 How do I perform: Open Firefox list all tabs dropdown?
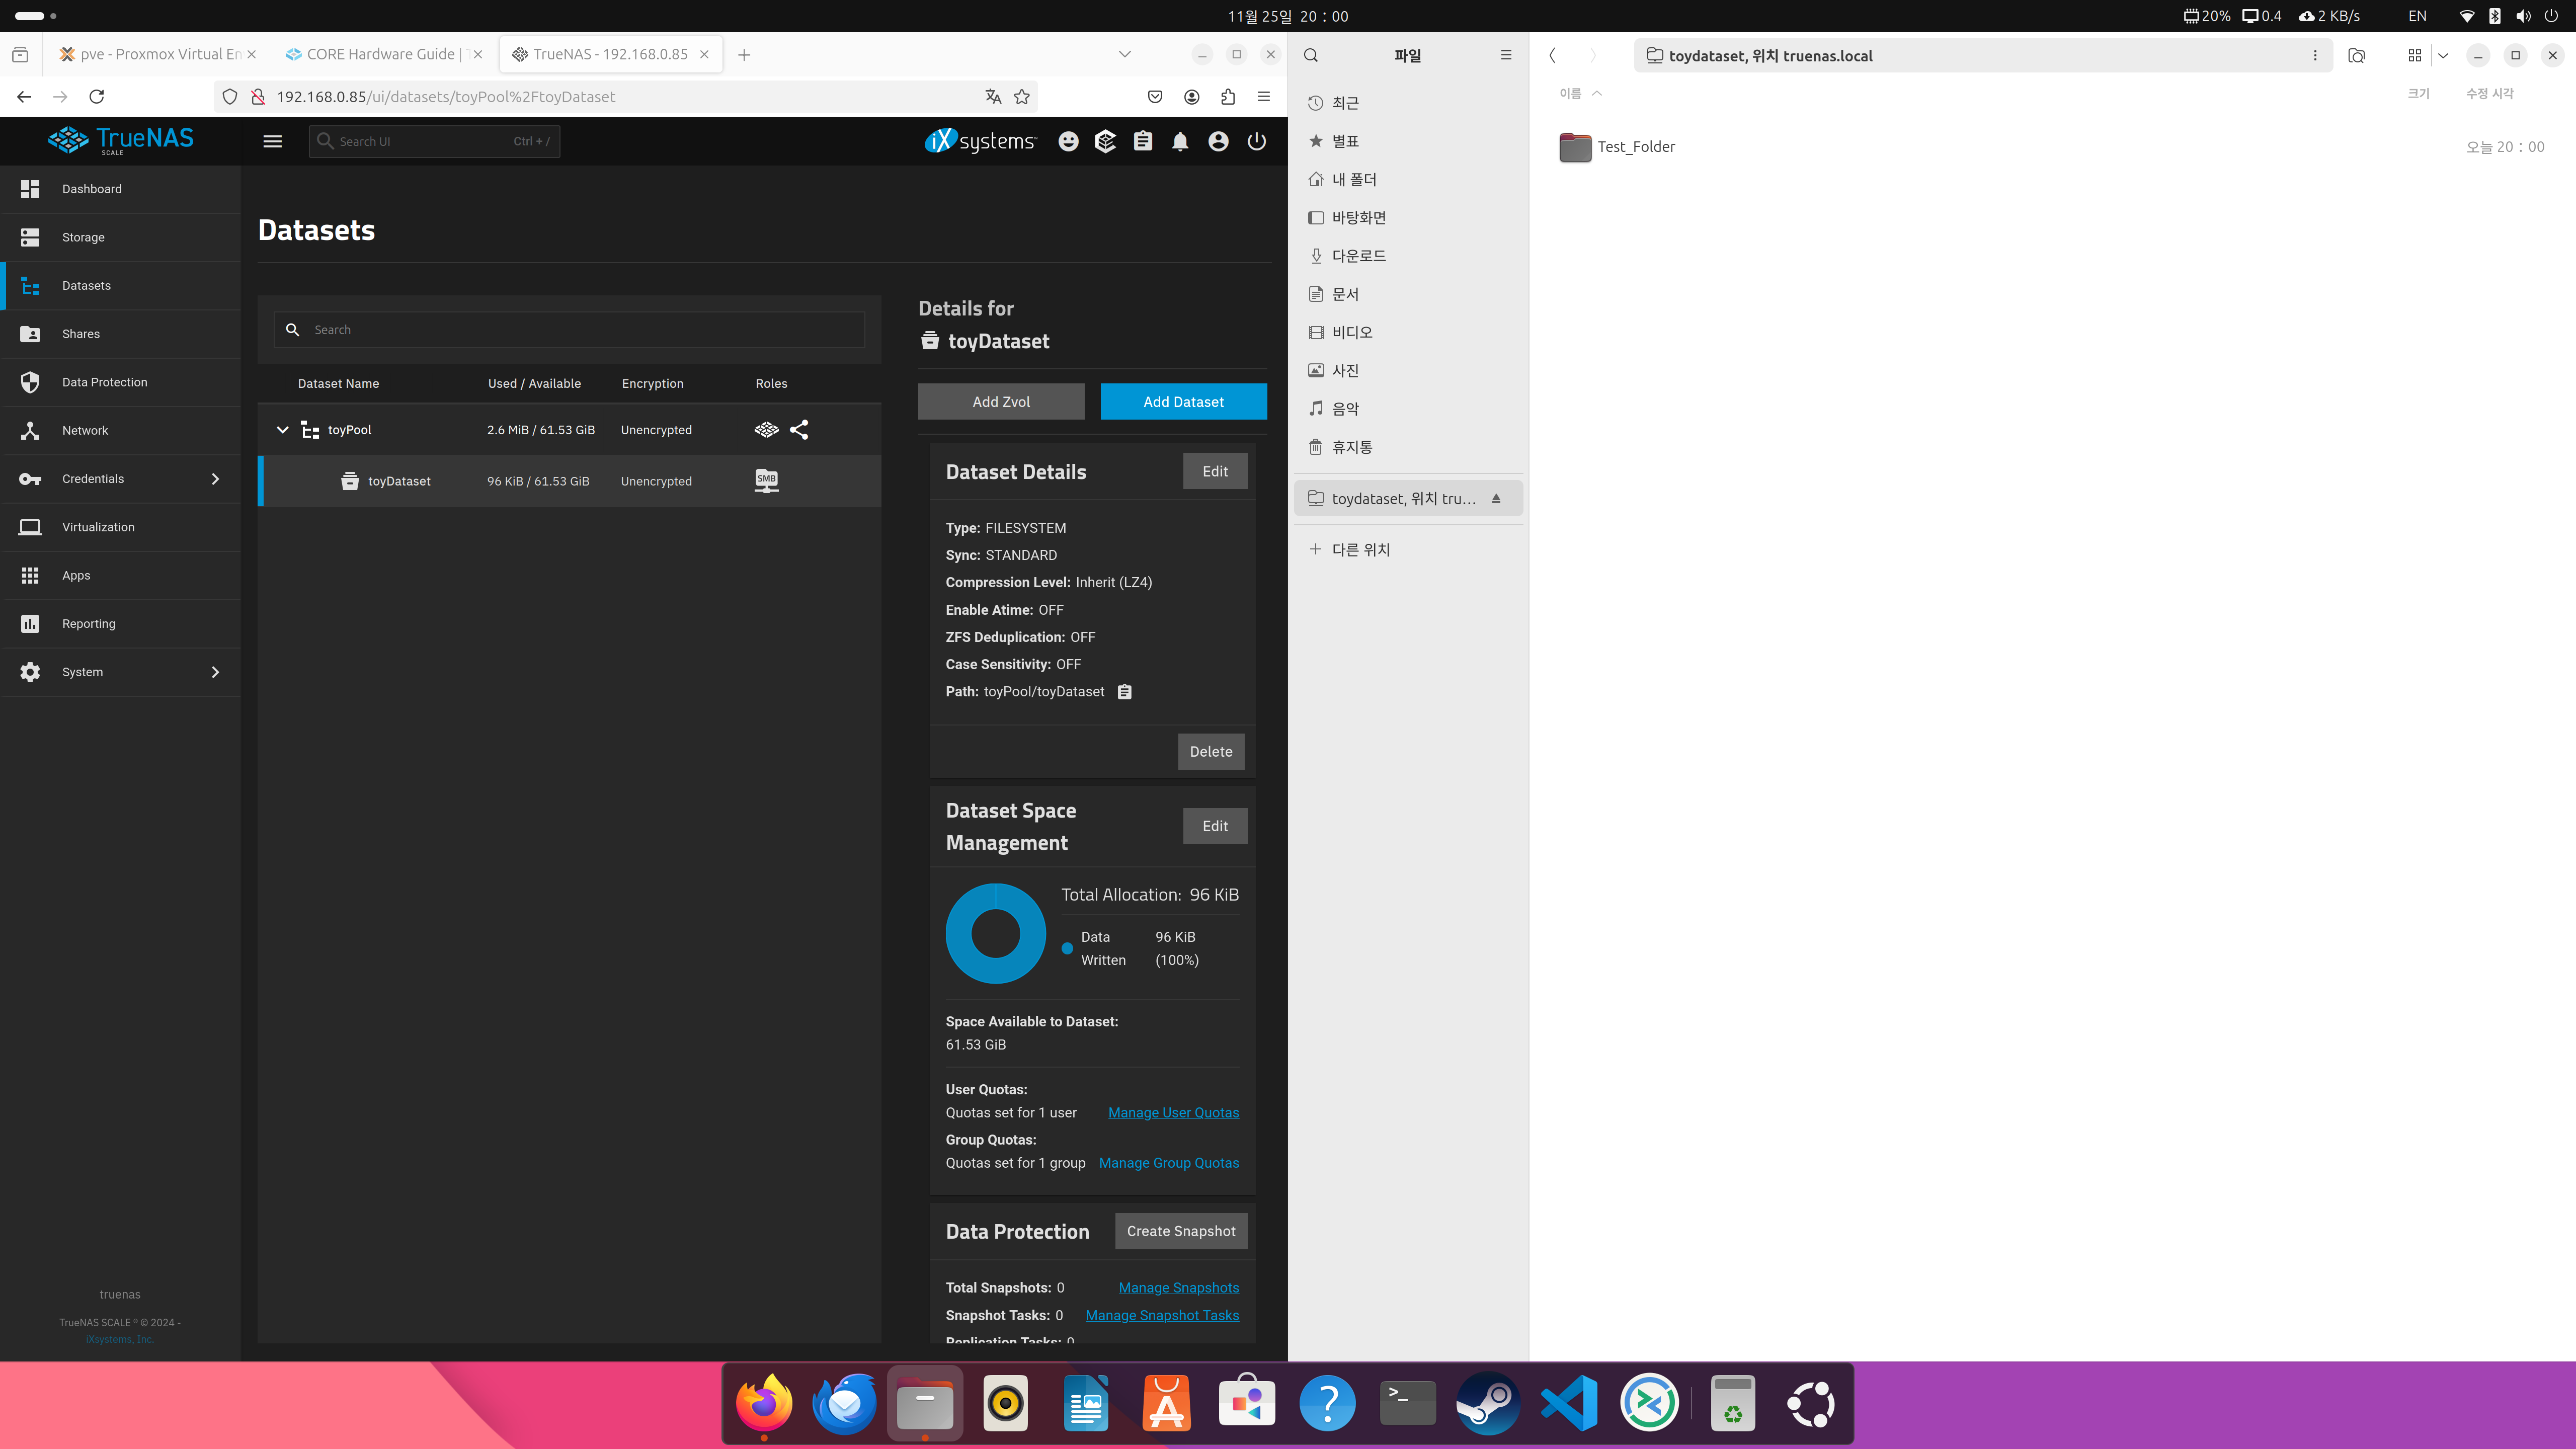click(x=1124, y=54)
